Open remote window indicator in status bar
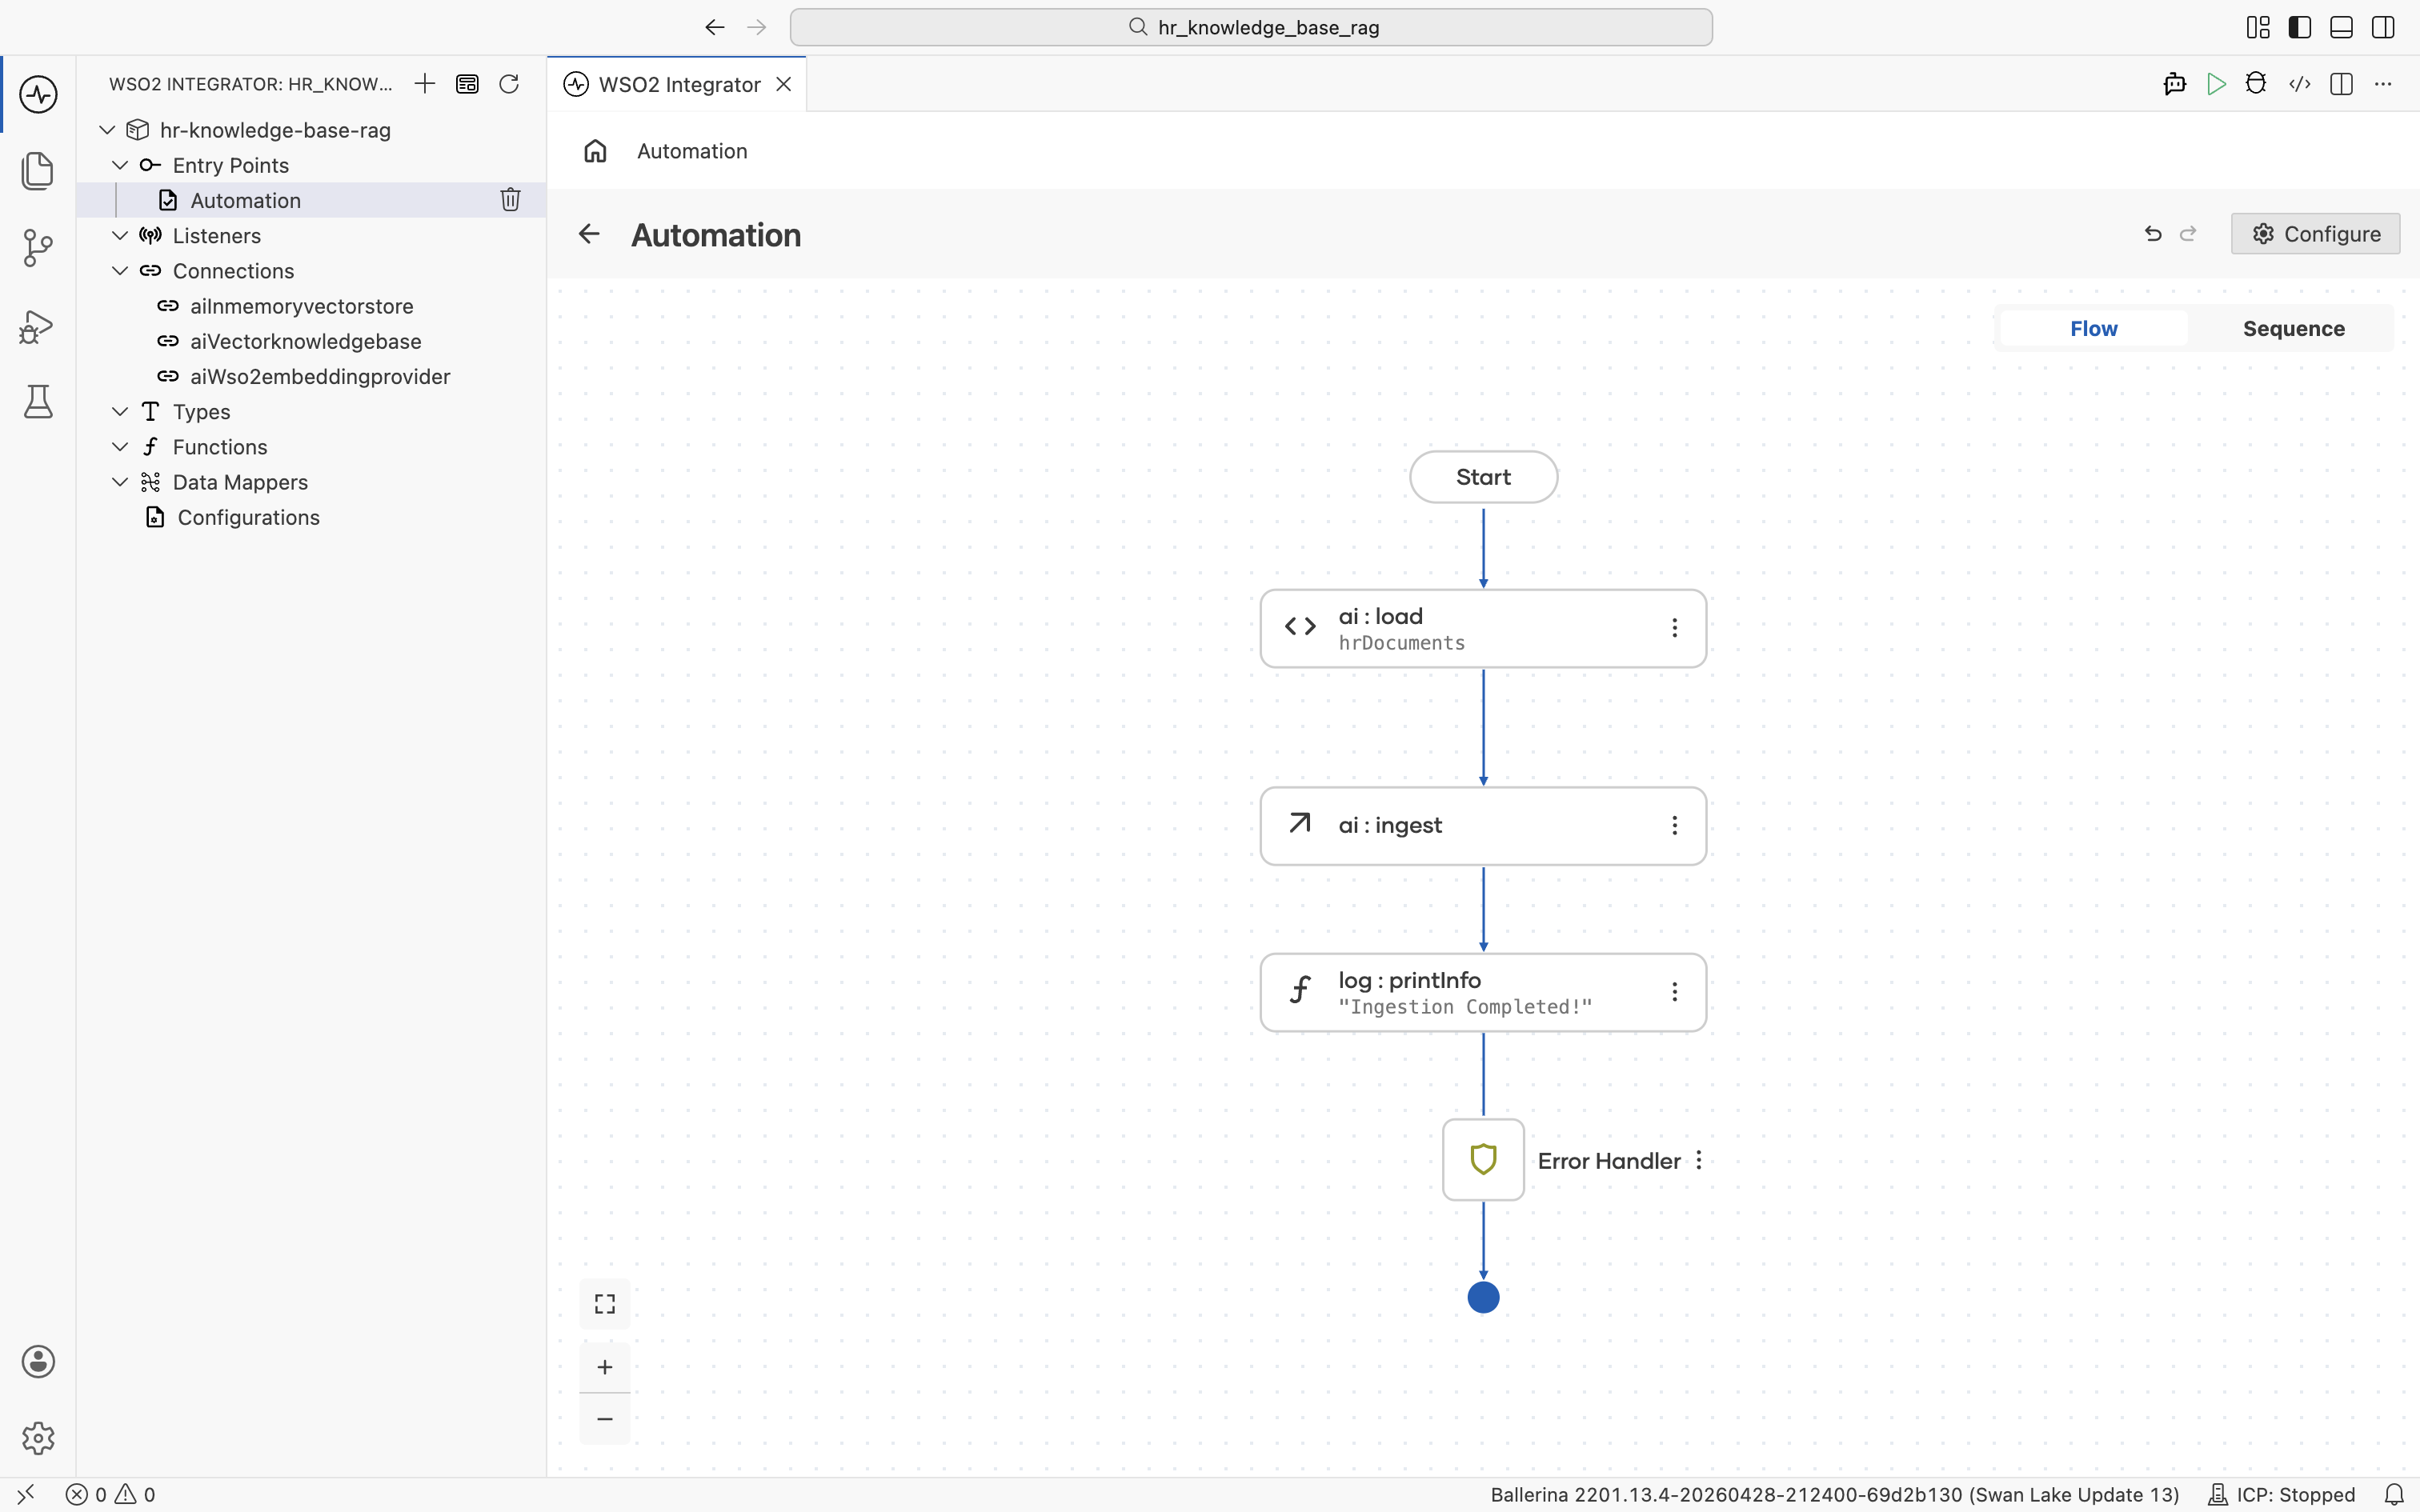 (26, 1495)
